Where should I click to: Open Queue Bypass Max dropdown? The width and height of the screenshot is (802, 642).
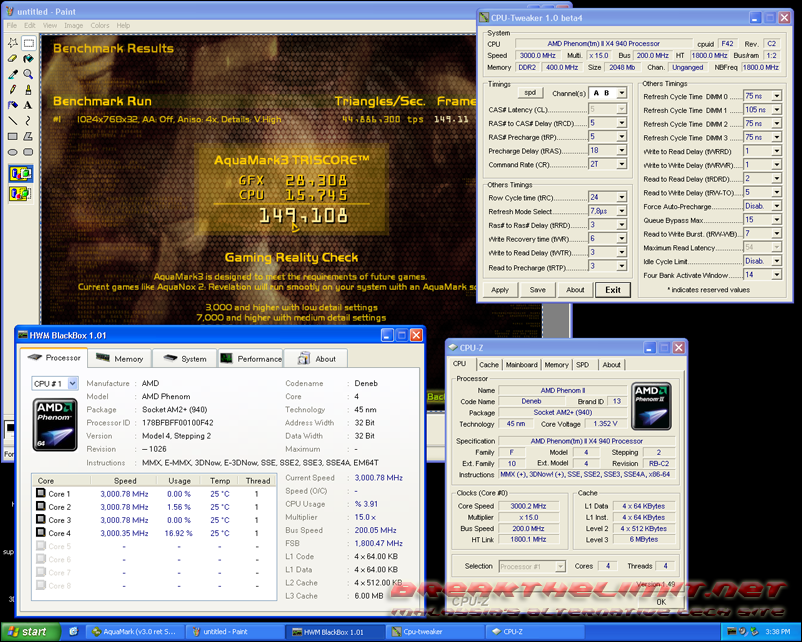point(762,219)
